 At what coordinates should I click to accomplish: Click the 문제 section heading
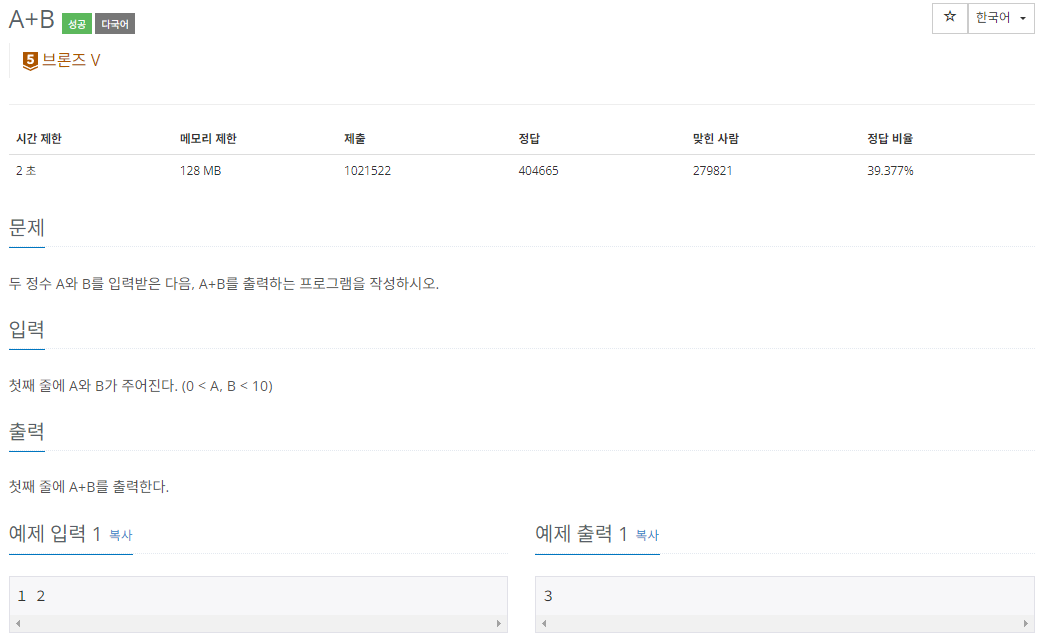click(27, 228)
